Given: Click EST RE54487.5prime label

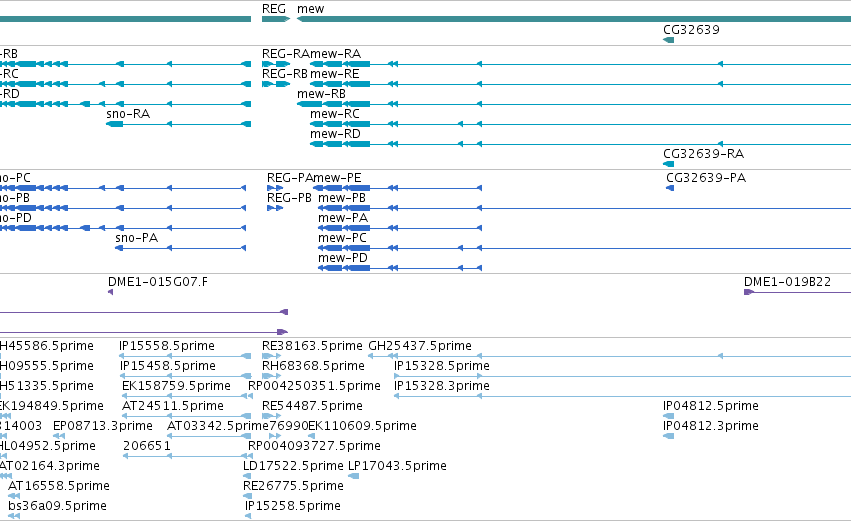Looking at the screenshot, I should [312, 406].
